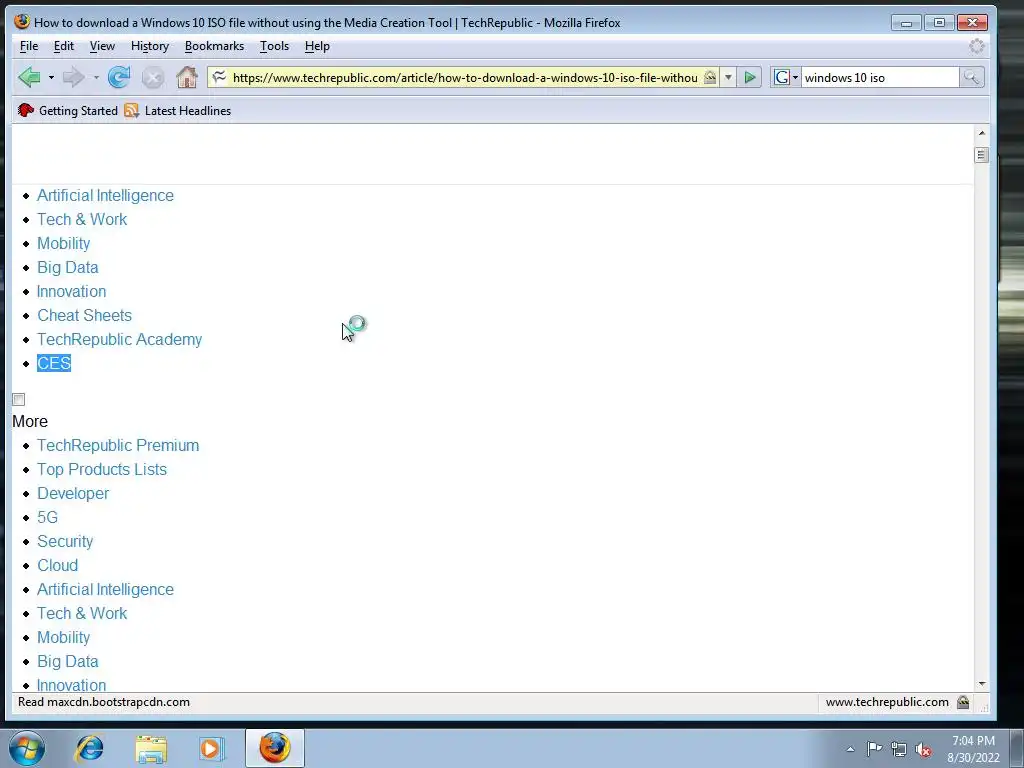Click the scrollbar up arrow
1024x768 pixels.
[x=982, y=133]
